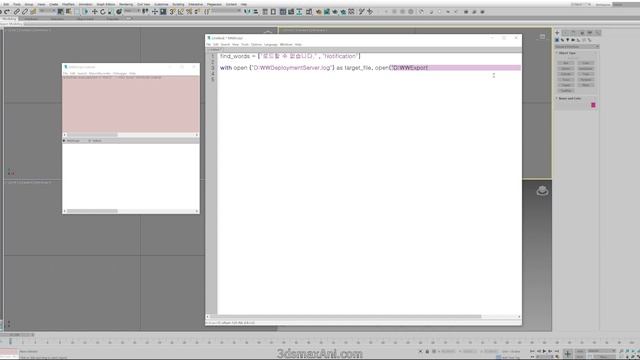Screen dimensions: 640x360
Task: Open Standard Primitives category dropdown
Action: pos(576,47)
